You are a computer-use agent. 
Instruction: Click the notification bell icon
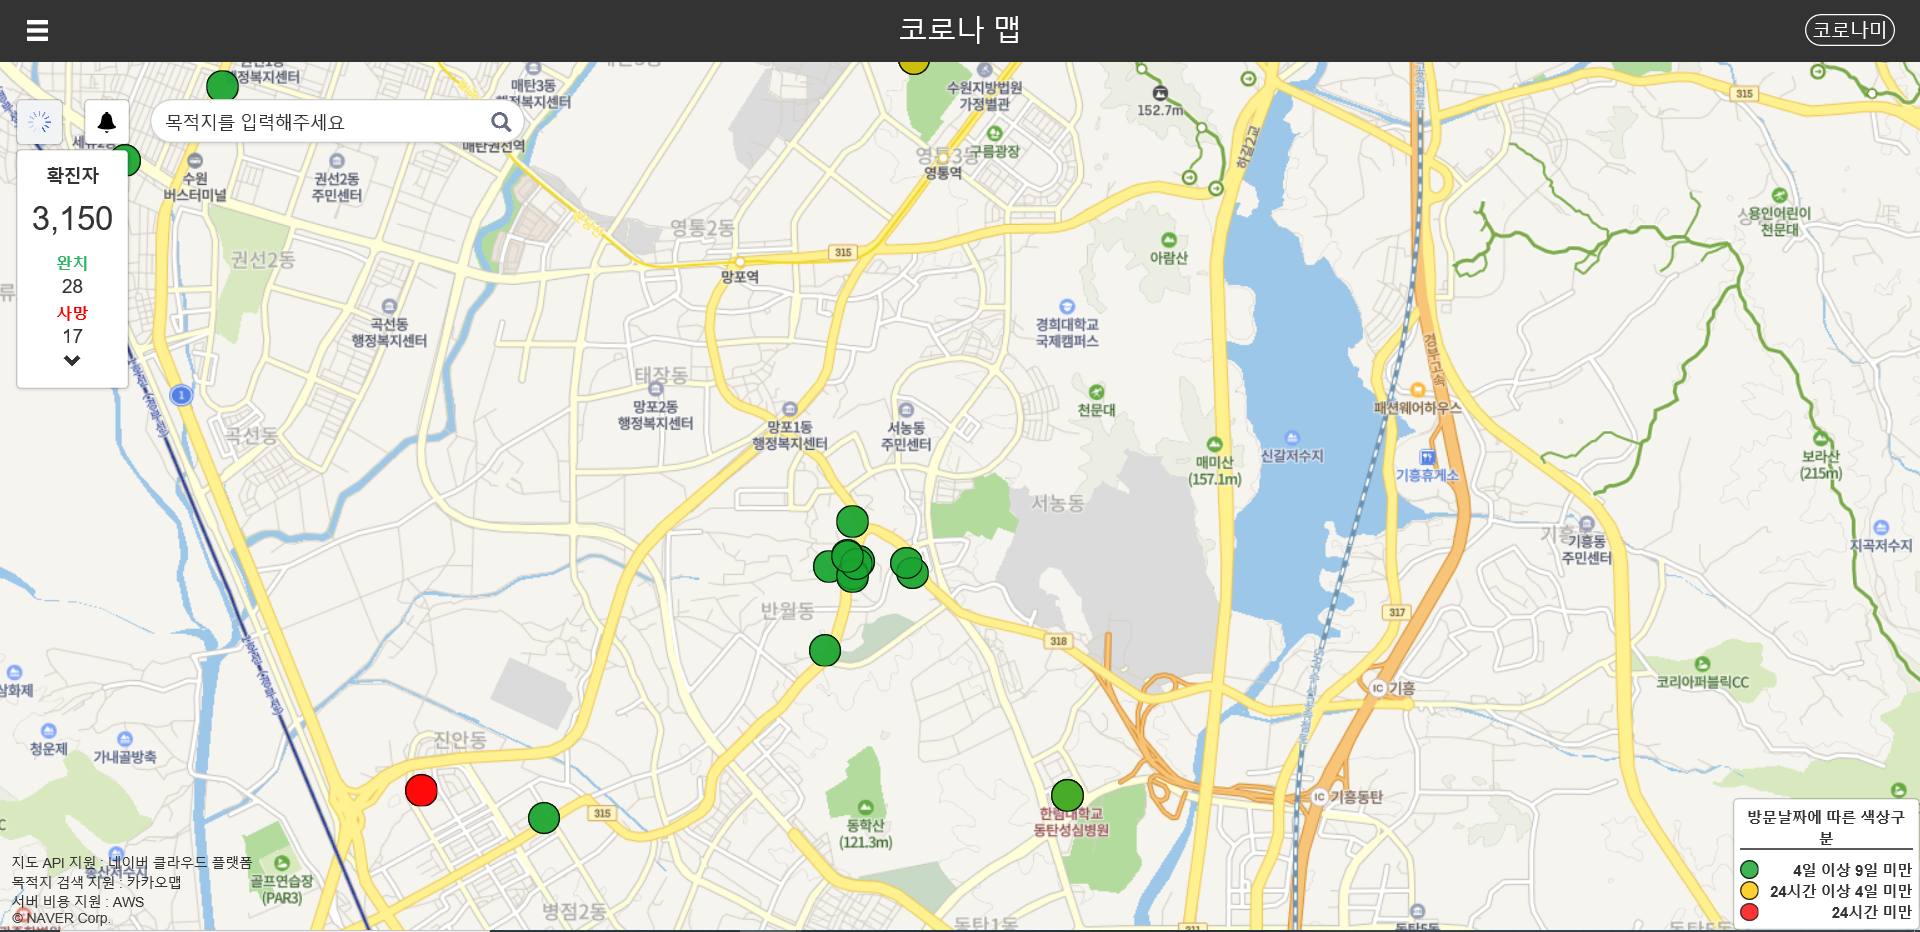coord(106,122)
